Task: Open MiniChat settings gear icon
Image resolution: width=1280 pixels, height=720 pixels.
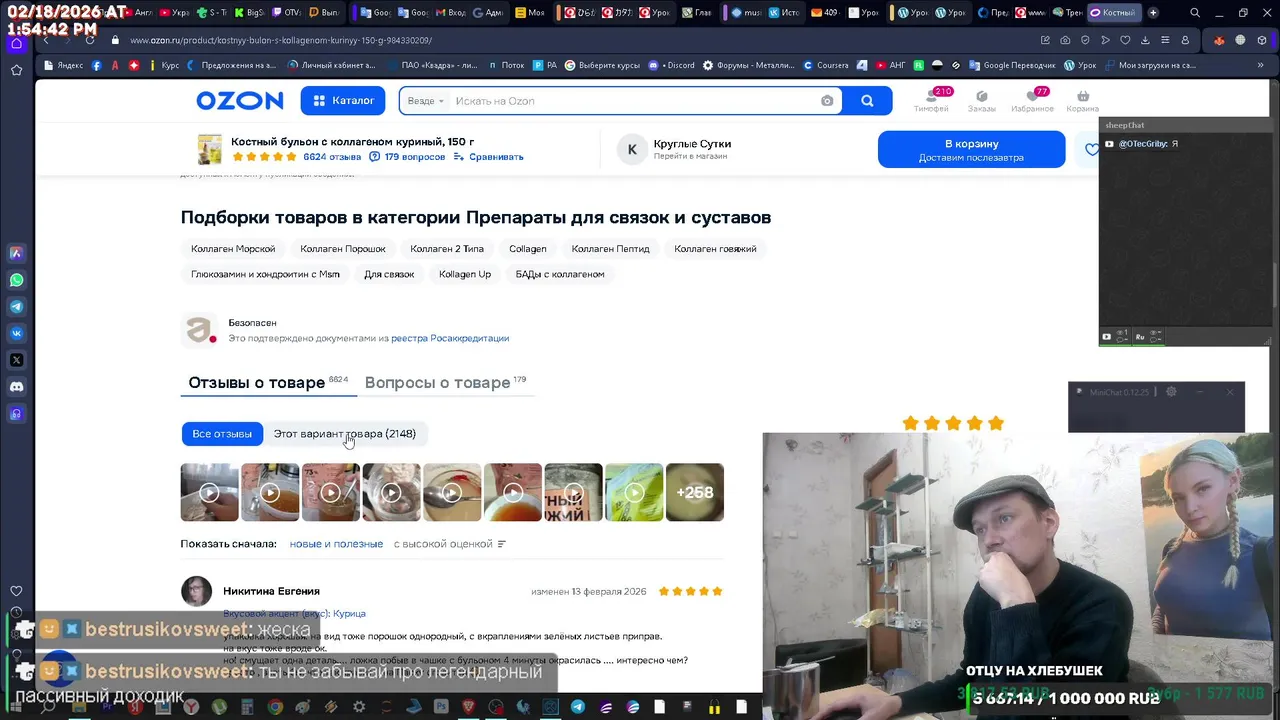Action: point(1171,392)
